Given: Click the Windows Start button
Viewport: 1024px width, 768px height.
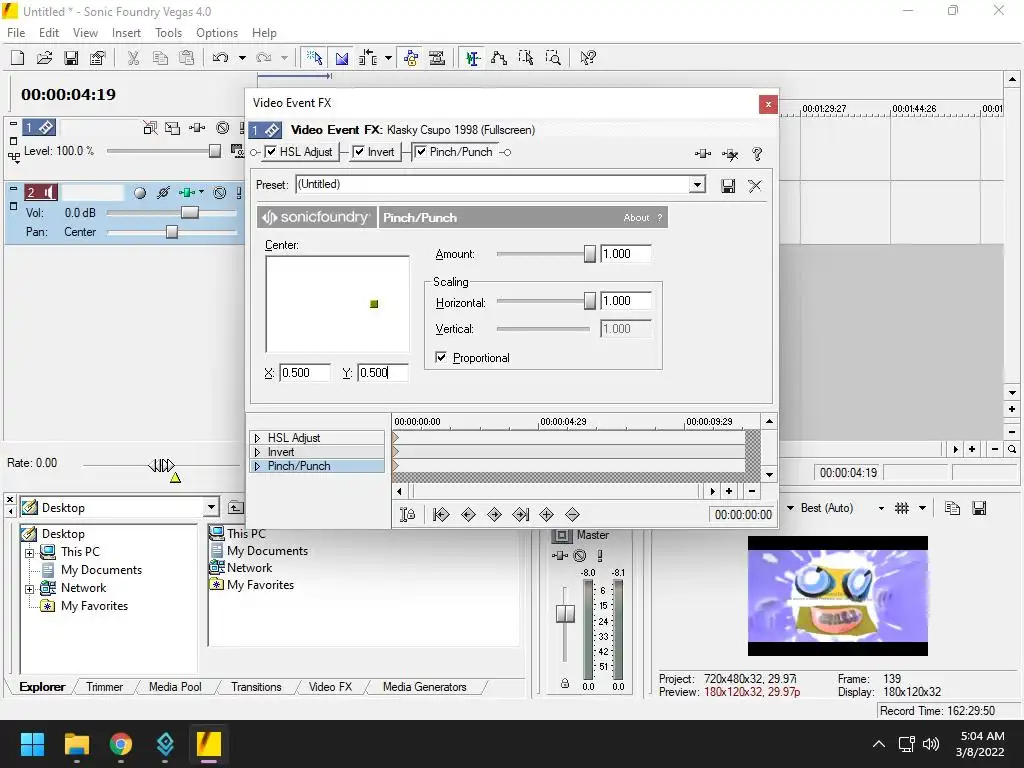Looking at the screenshot, I should coord(33,744).
